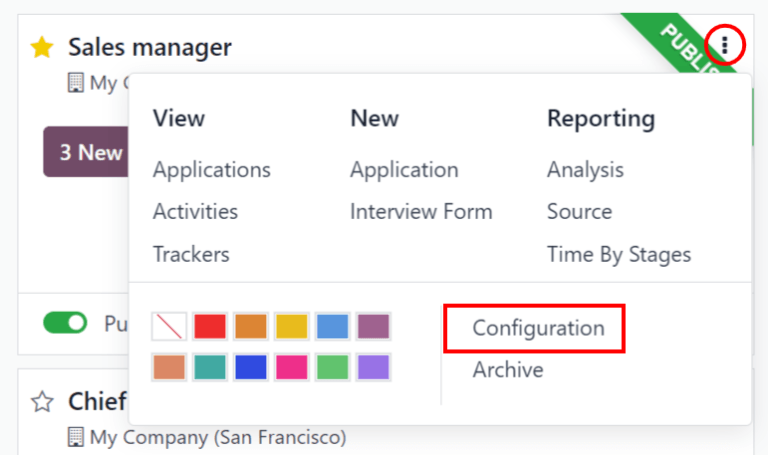Open Trackers under View
Screen dimensions: 768x455
coord(191,254)
